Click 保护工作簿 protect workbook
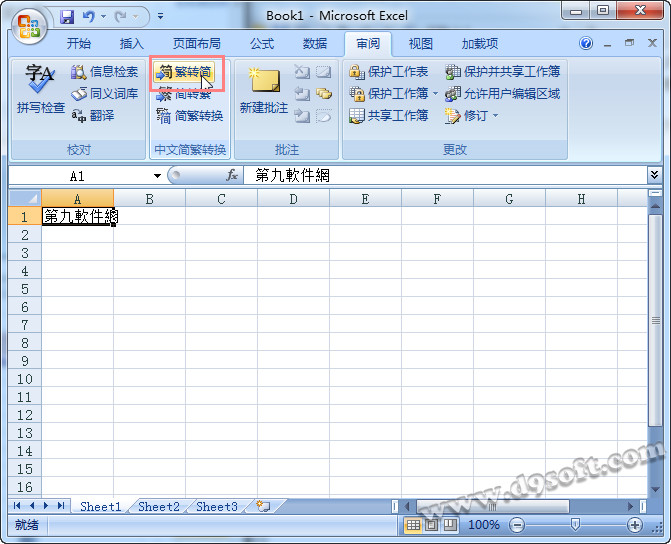The width and height of the screenshot is (671, 544). click(388, 93)
